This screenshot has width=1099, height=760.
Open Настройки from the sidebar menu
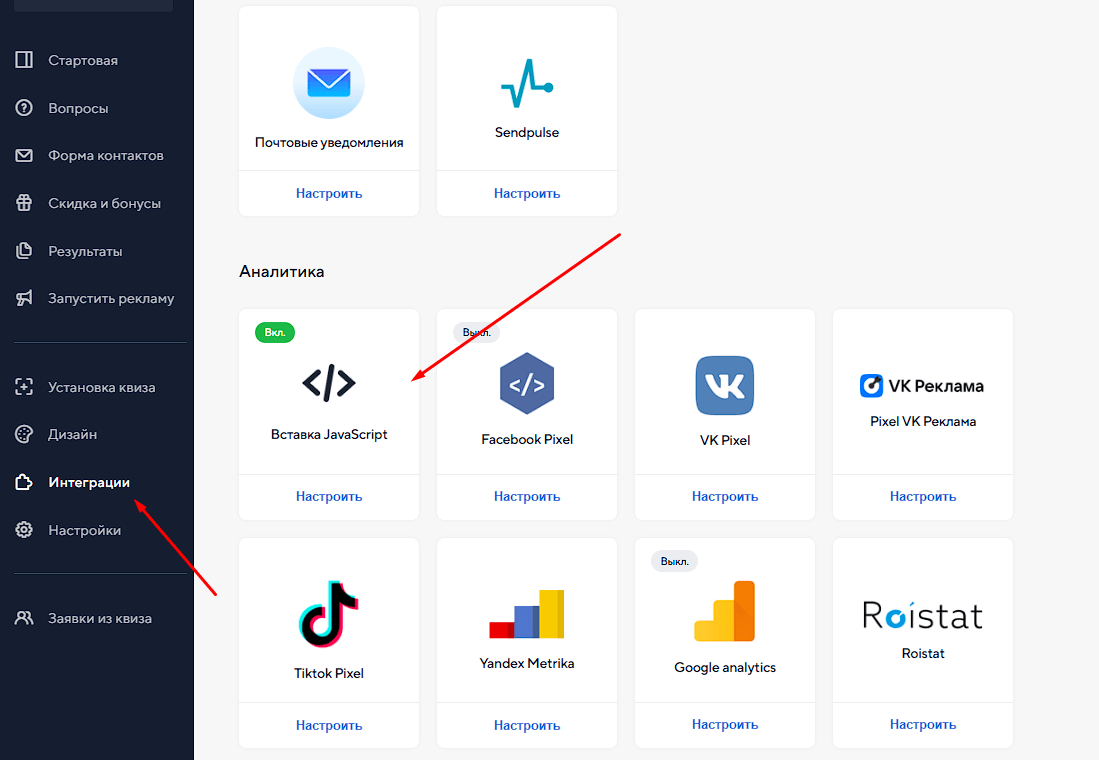pyautogui.click(x=84, y=531)
